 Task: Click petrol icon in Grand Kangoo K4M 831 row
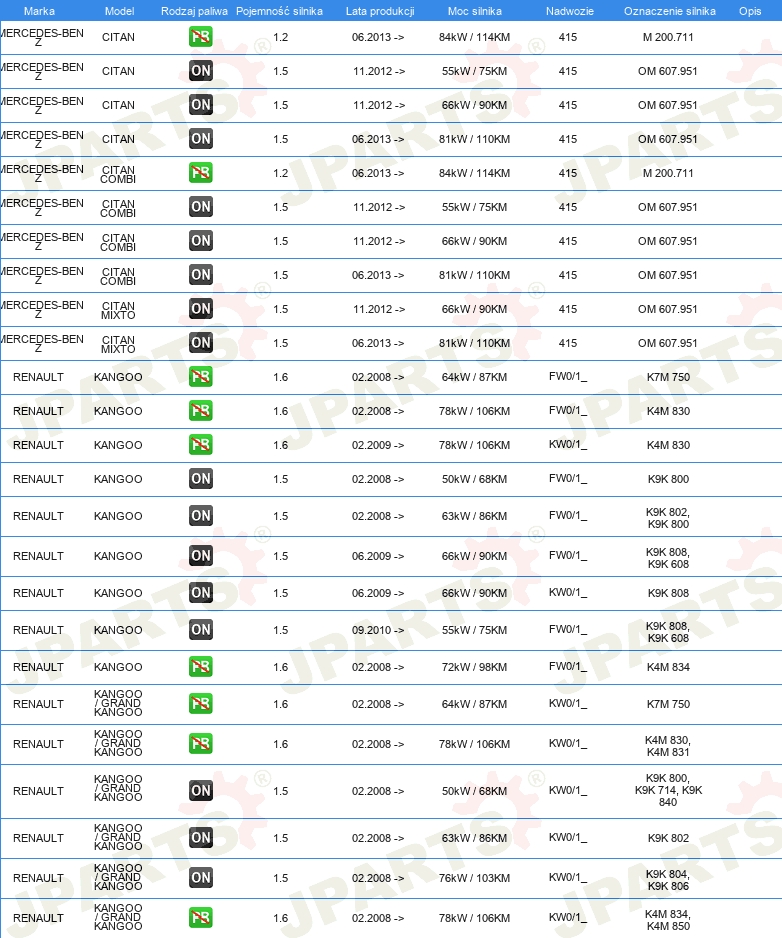(x=200, y=745)
